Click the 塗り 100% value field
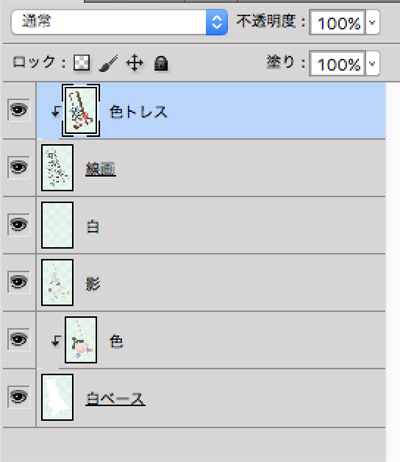 click(337, 63)
